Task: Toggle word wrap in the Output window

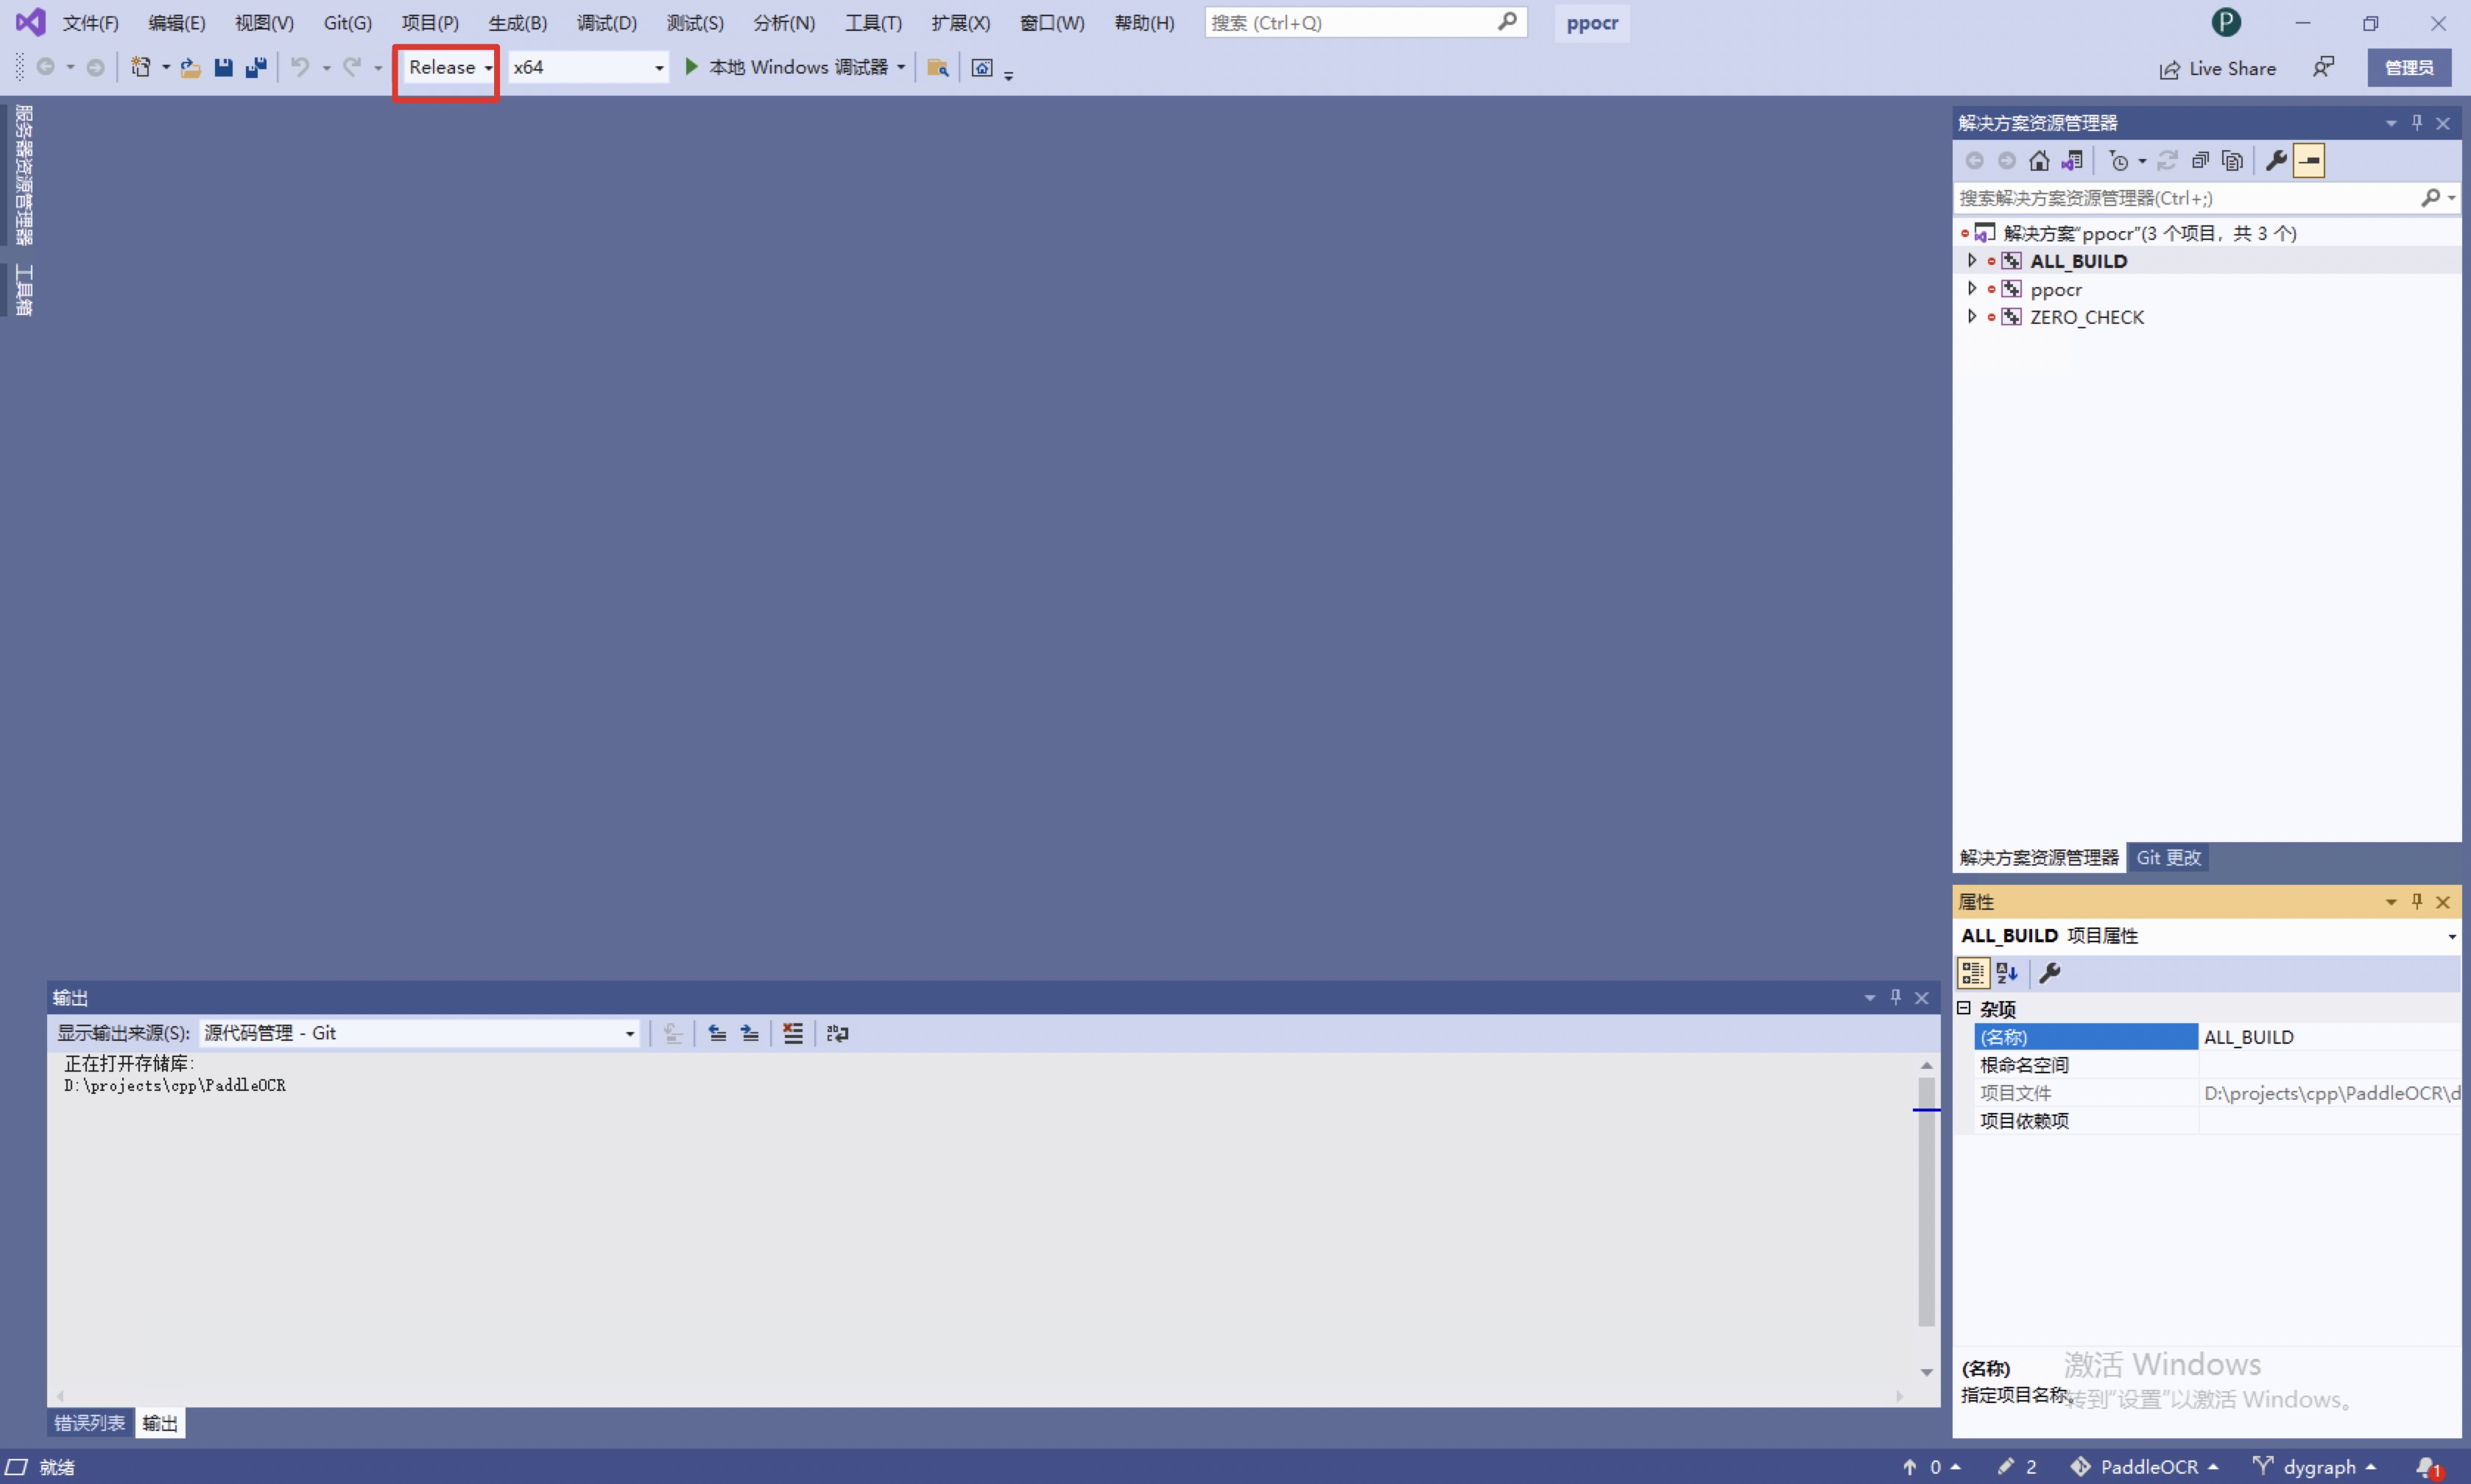Action: 837,1033
